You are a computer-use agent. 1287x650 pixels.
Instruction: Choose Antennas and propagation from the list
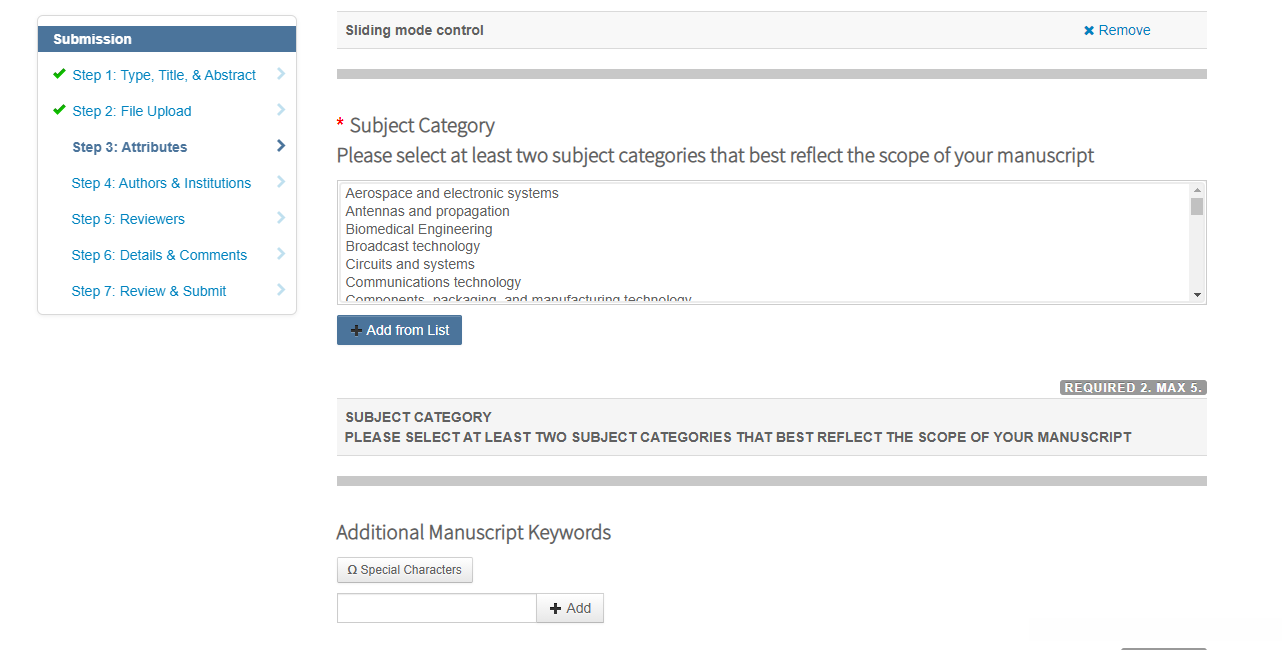coord(427,211)
